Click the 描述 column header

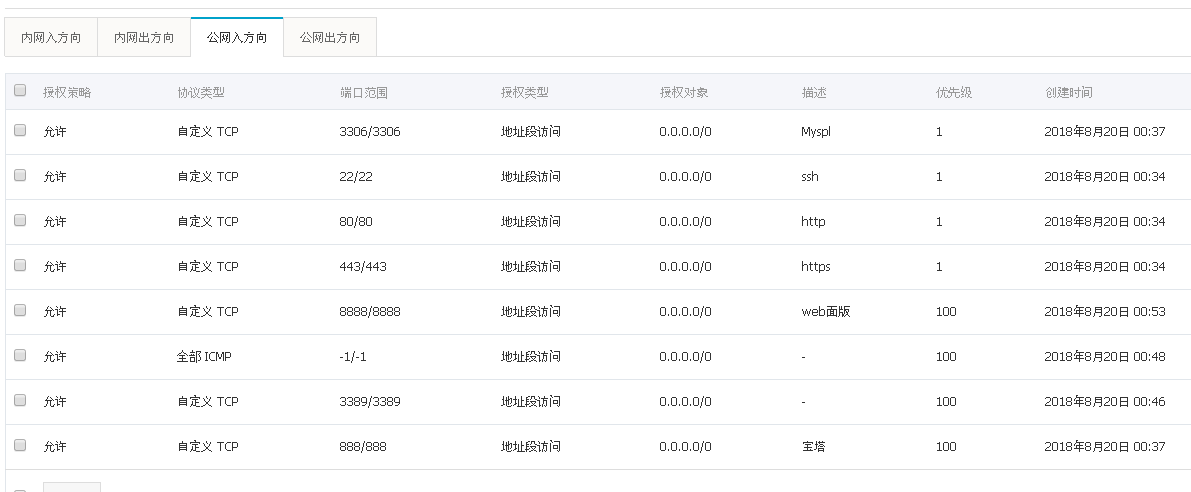coord(813,92)
